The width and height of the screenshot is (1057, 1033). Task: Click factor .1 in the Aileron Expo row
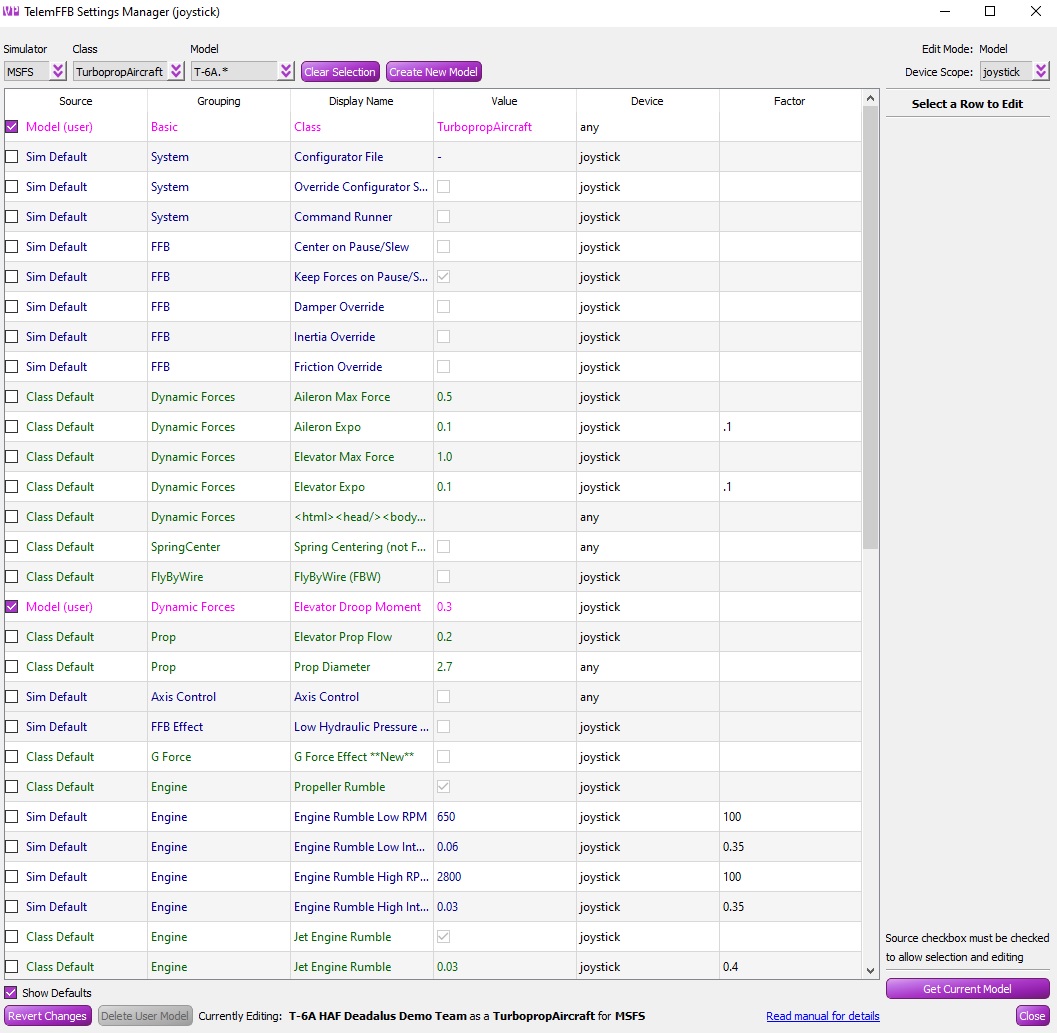[x=727, y=427]
